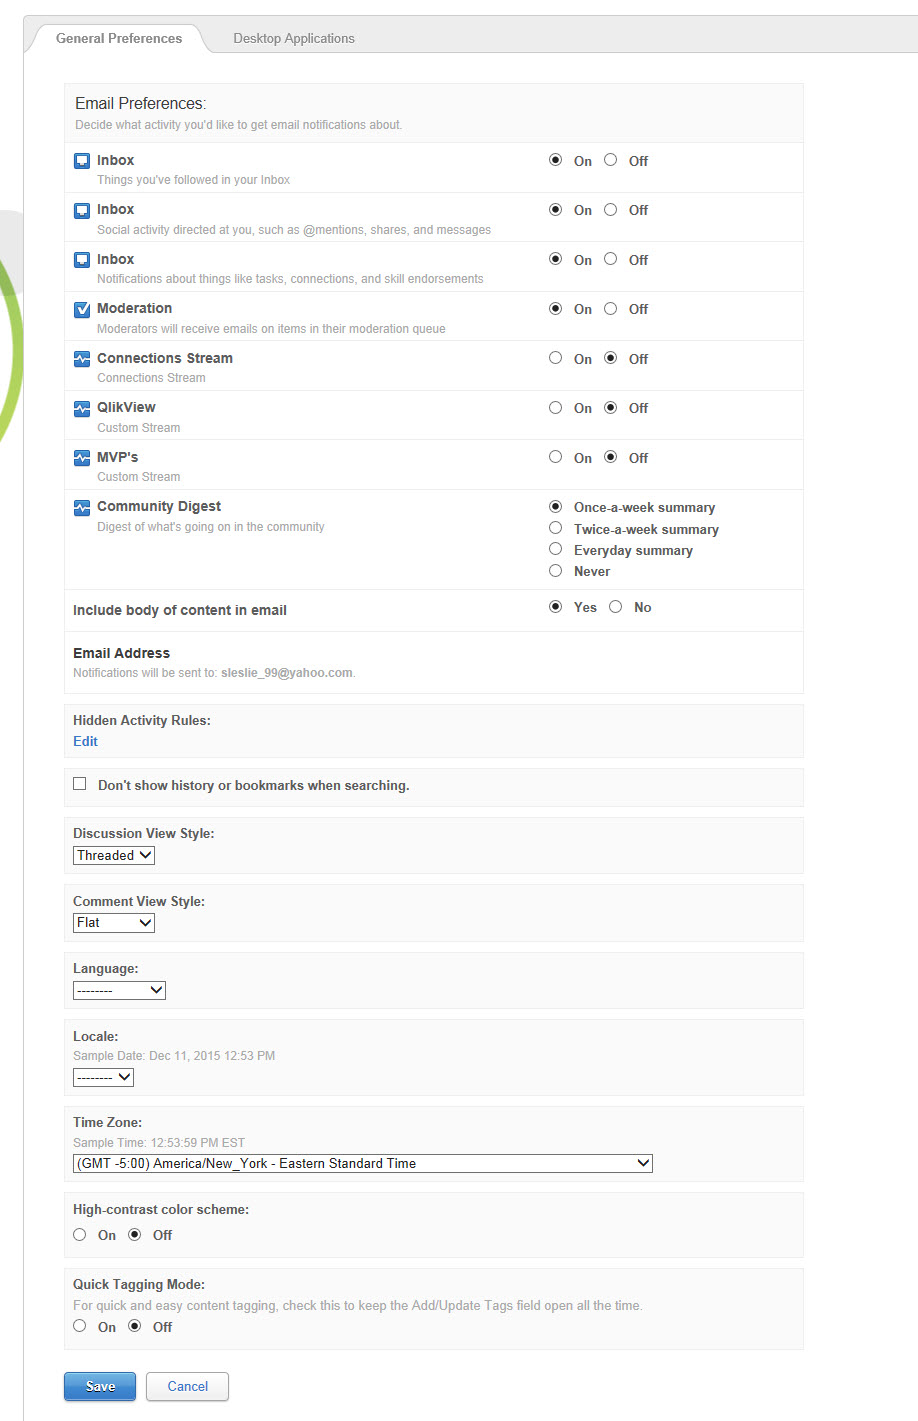
Task: Switch to the Desktop Applications tab
Action: pyautogui.click(x=294, y=38)
